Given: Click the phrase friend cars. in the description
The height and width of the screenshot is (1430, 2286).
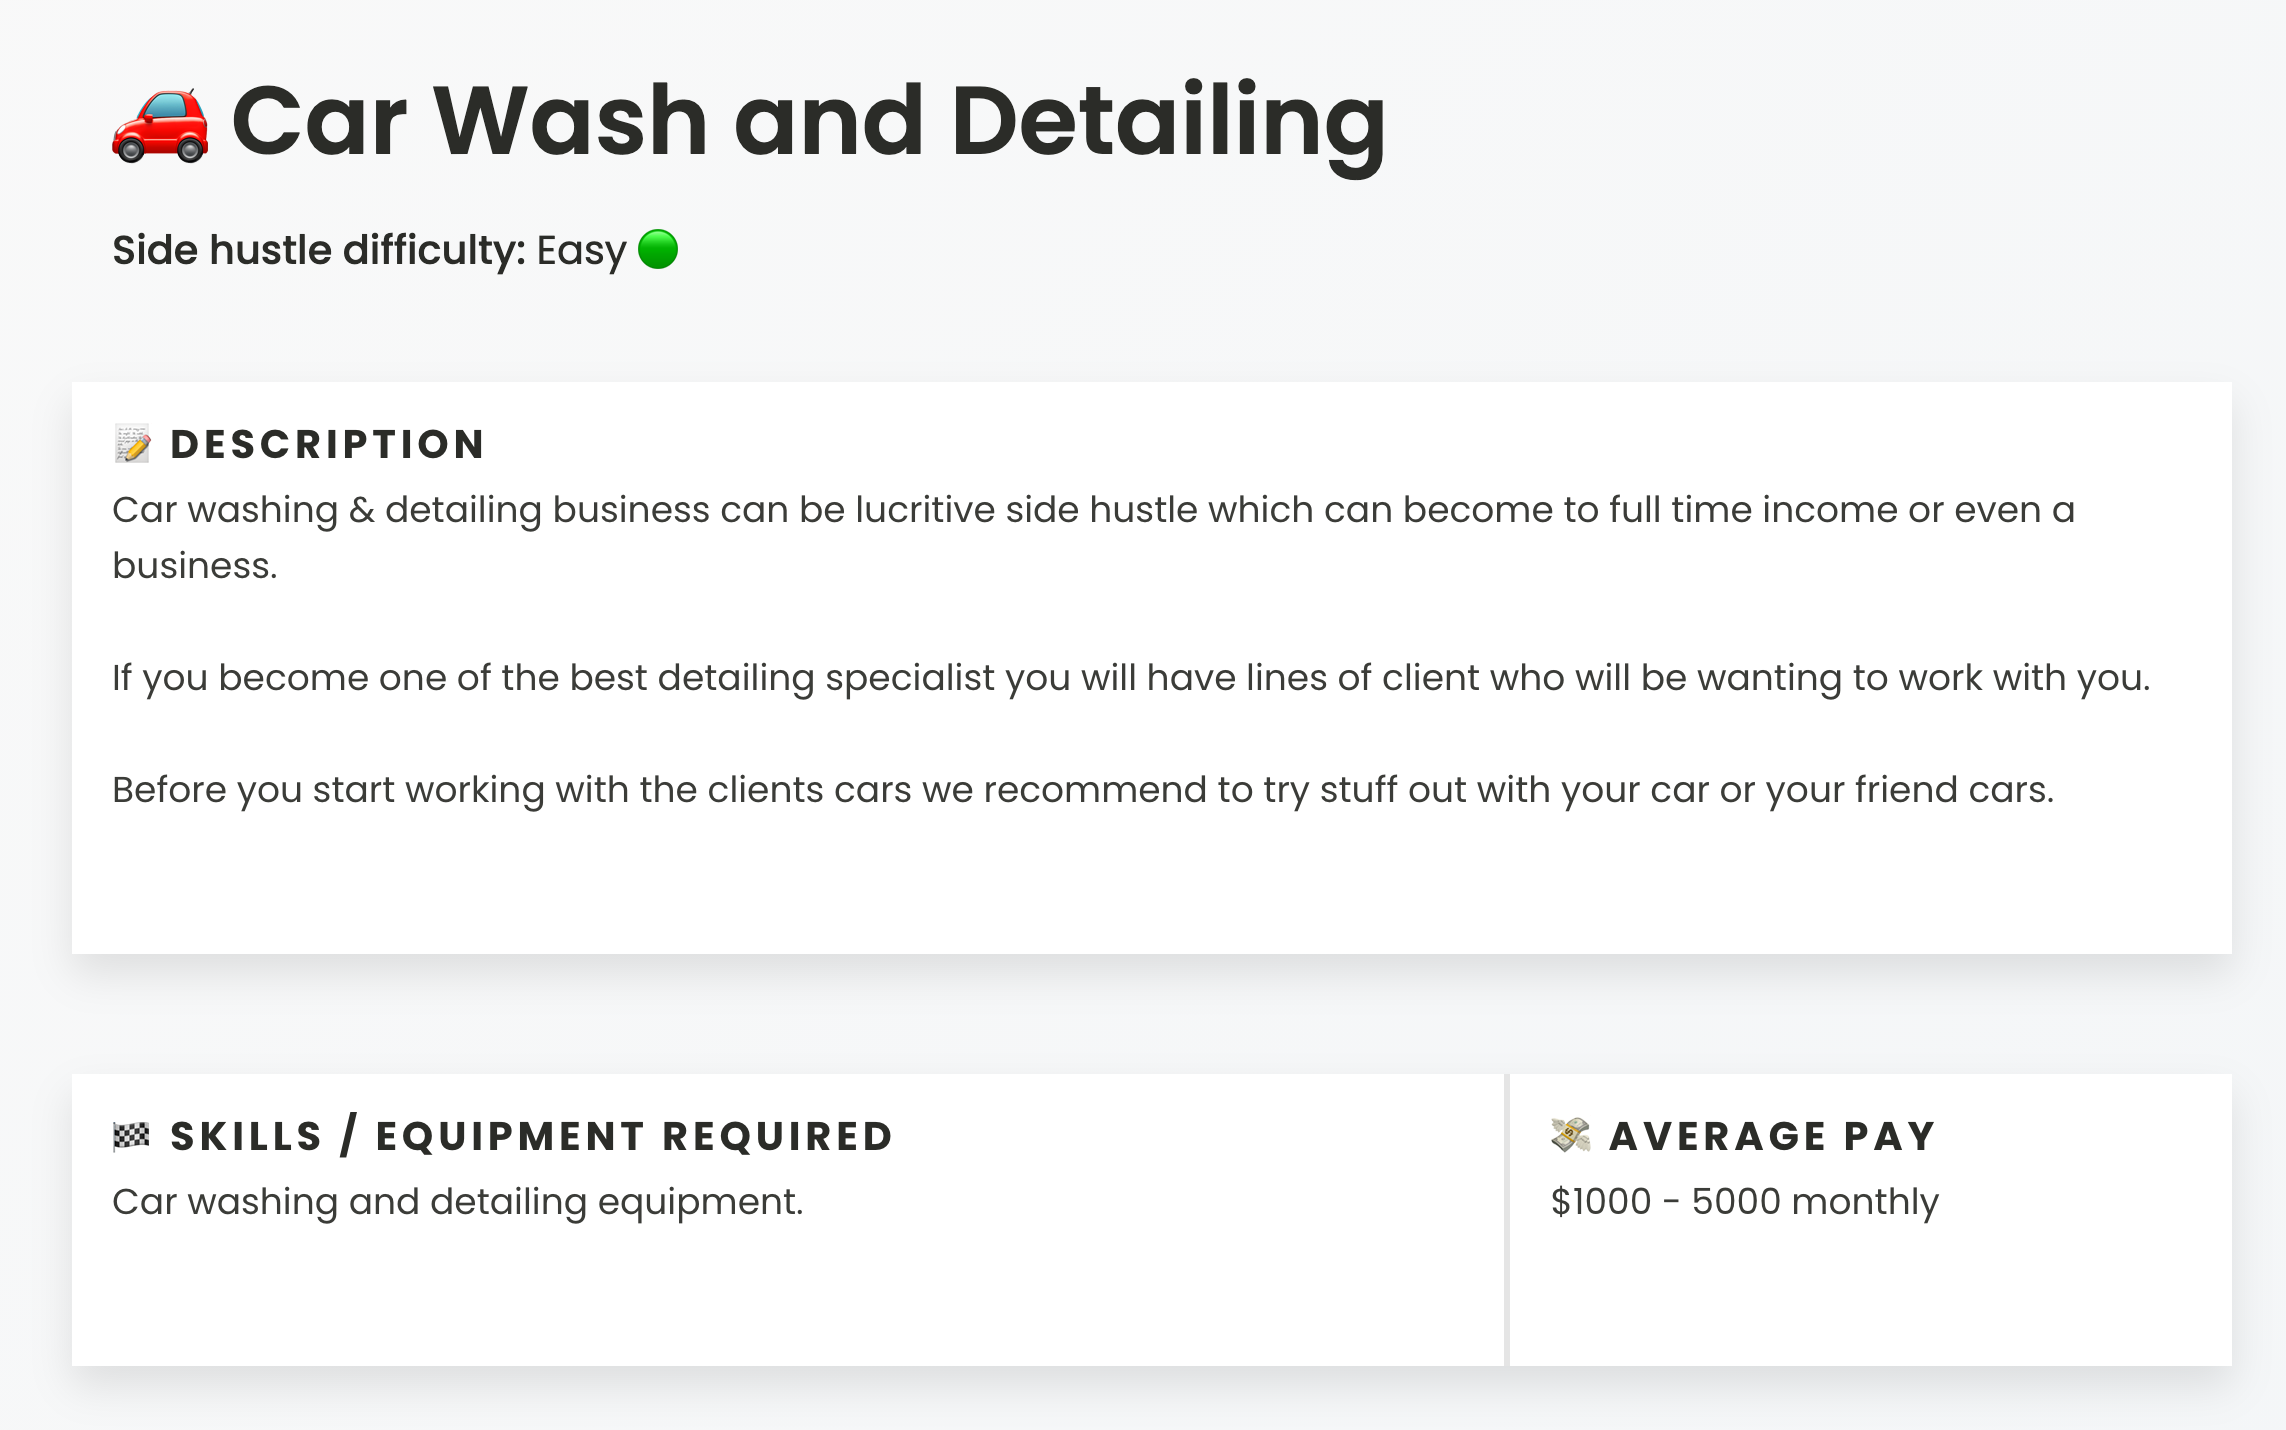Looking at the screenshot, I should point(1954,790).
